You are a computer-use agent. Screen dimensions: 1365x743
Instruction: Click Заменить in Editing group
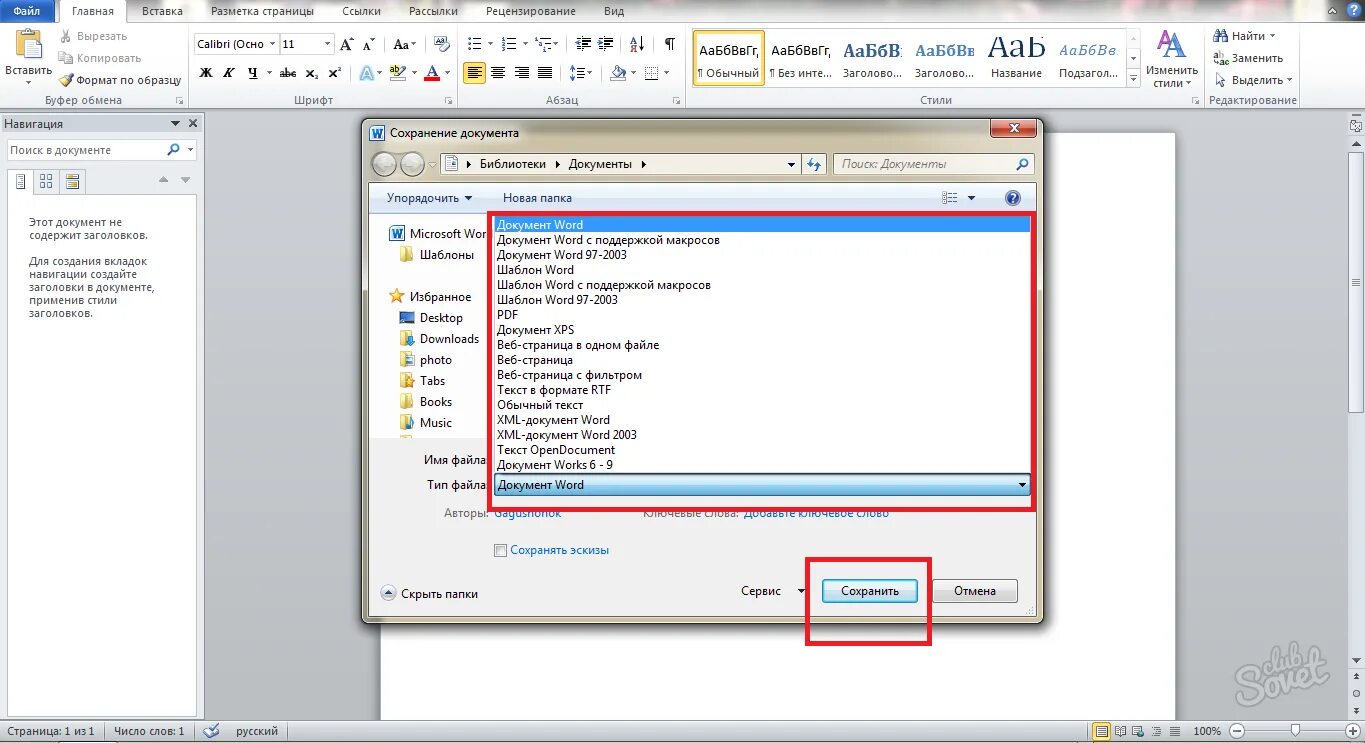pos(1248,58)
